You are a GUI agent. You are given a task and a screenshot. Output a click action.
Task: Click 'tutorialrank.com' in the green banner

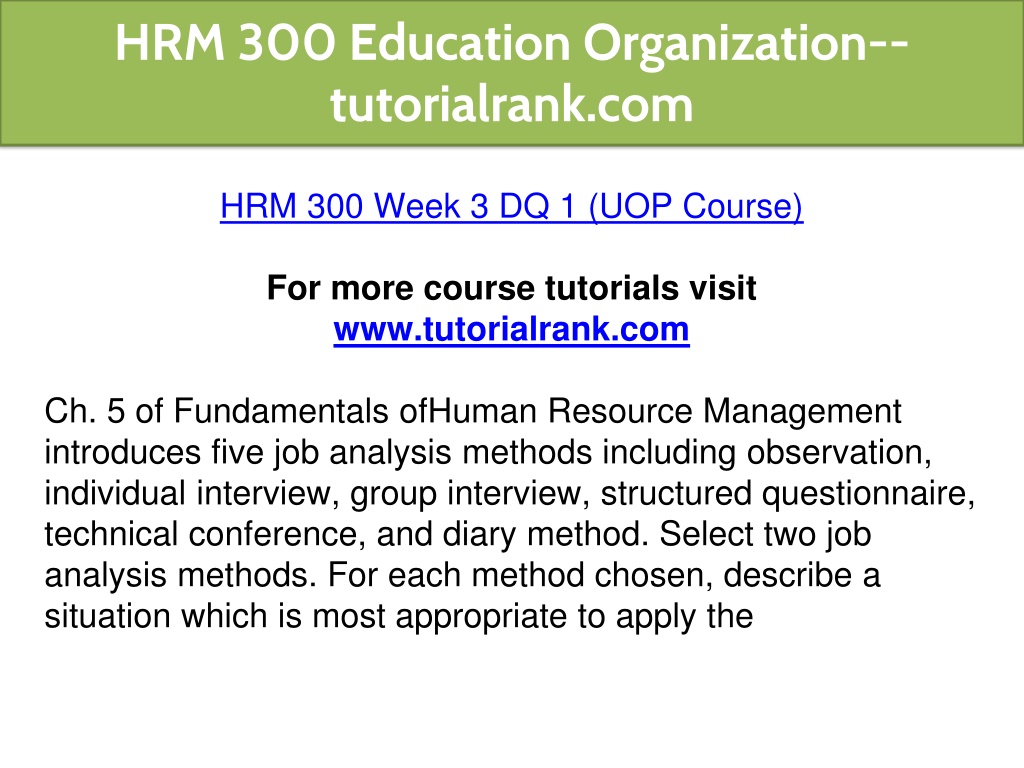tap(511, 104)
